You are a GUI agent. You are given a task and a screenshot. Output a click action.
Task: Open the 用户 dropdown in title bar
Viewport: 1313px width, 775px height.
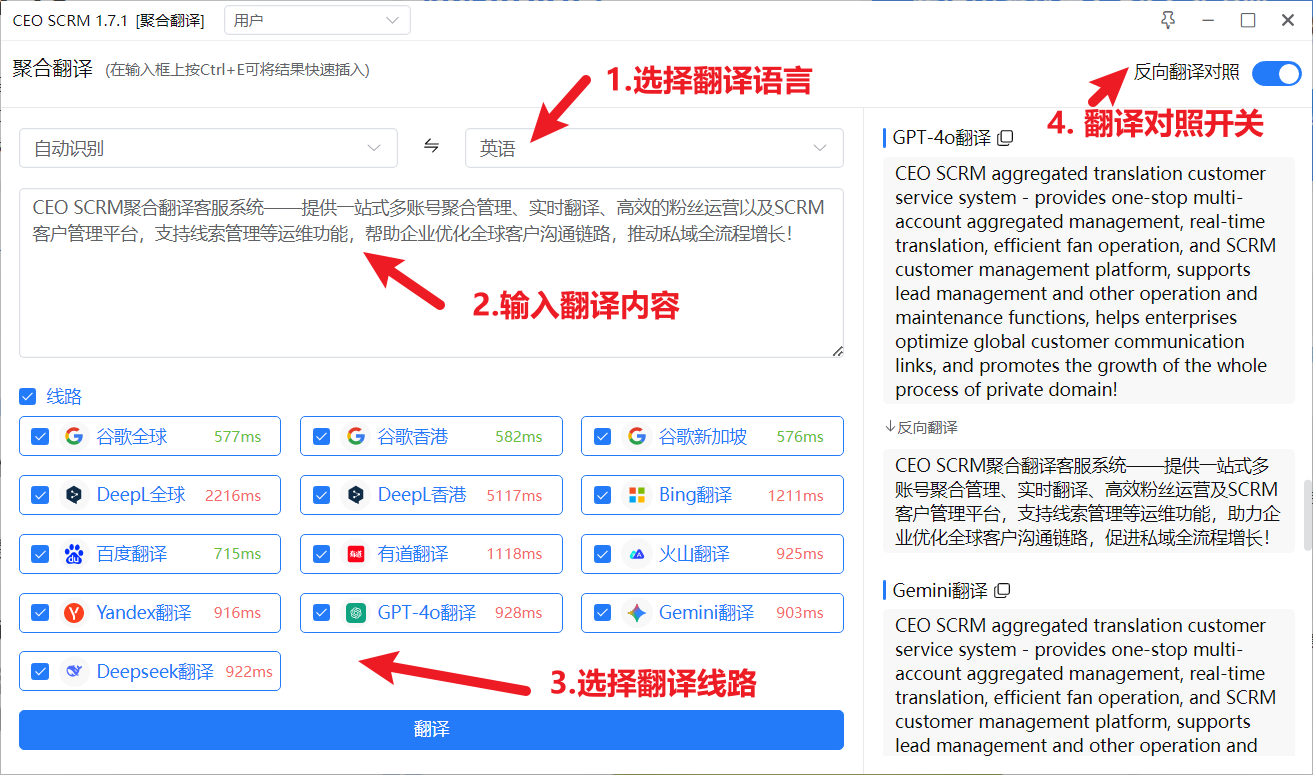(x=317, y=20)
